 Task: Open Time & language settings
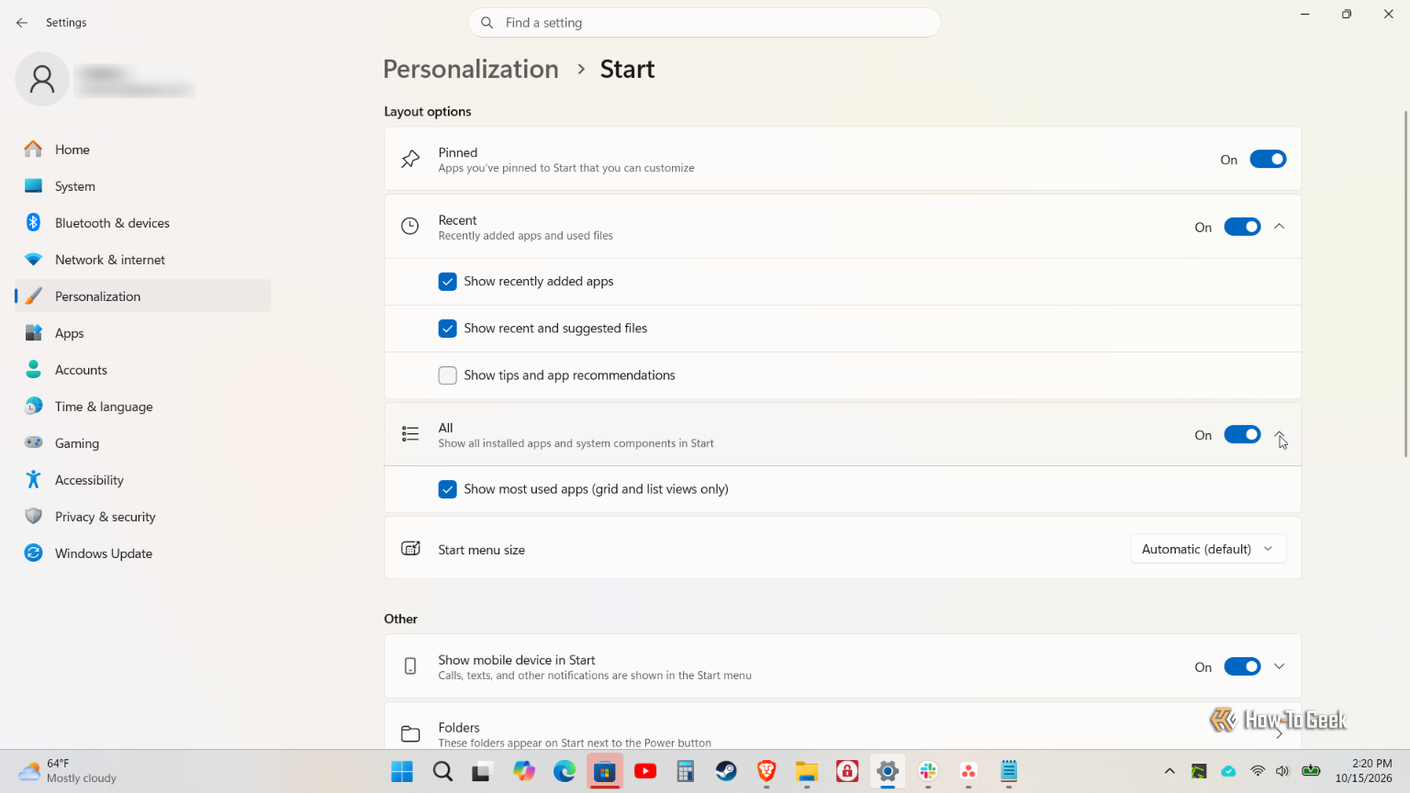point(143,407)
